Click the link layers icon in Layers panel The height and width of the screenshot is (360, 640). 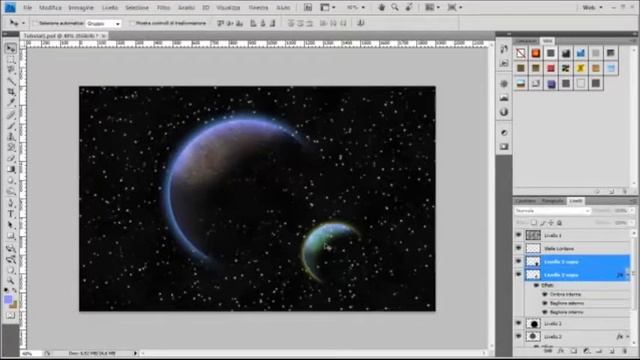pos(549,351)
